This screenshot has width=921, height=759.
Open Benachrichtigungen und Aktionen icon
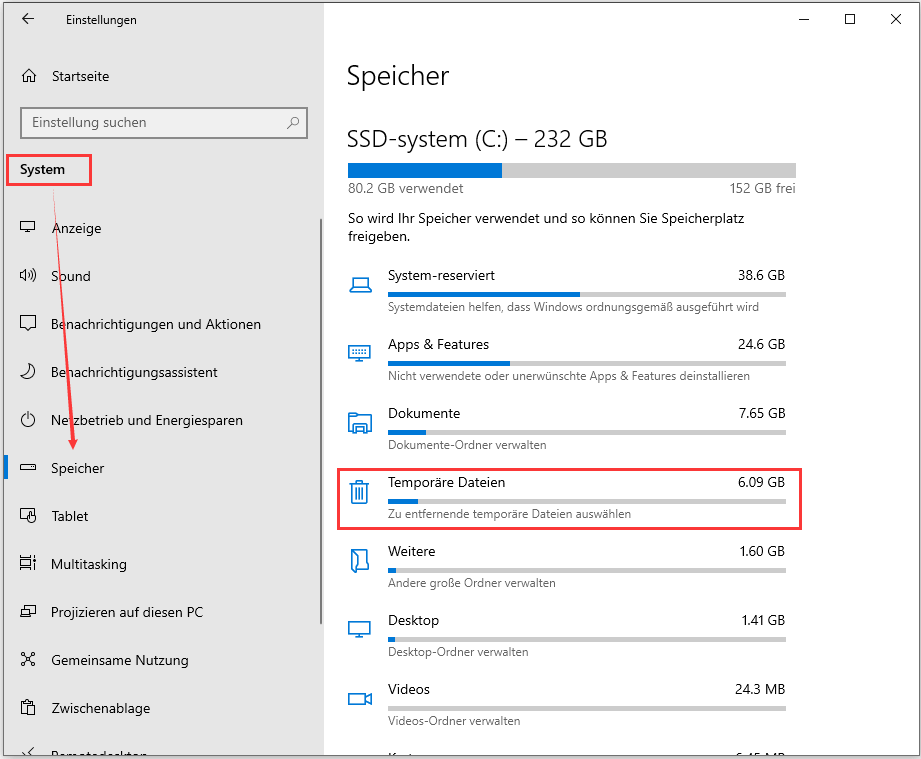(28, 323)
